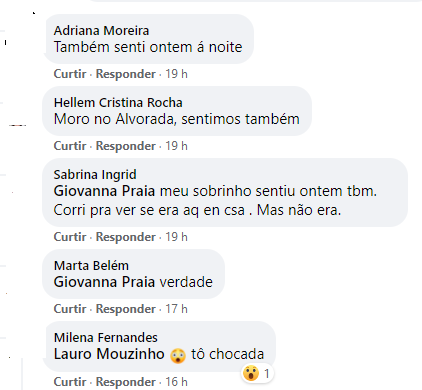Click Giovanna Praia mention in Sabrina's comment

coord(104,191)
